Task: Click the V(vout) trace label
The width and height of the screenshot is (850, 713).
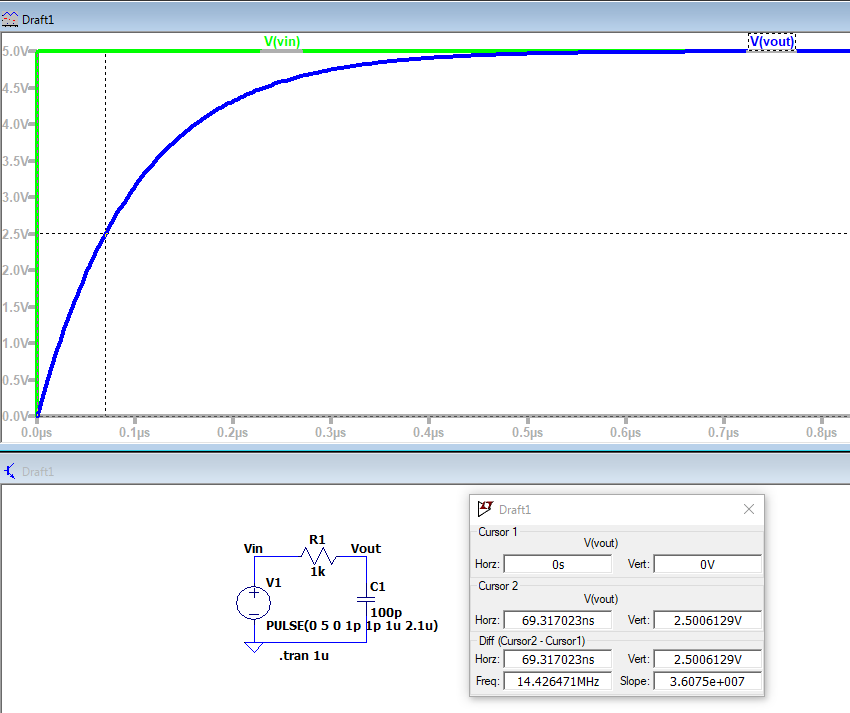Action: (x=771, y=42)
